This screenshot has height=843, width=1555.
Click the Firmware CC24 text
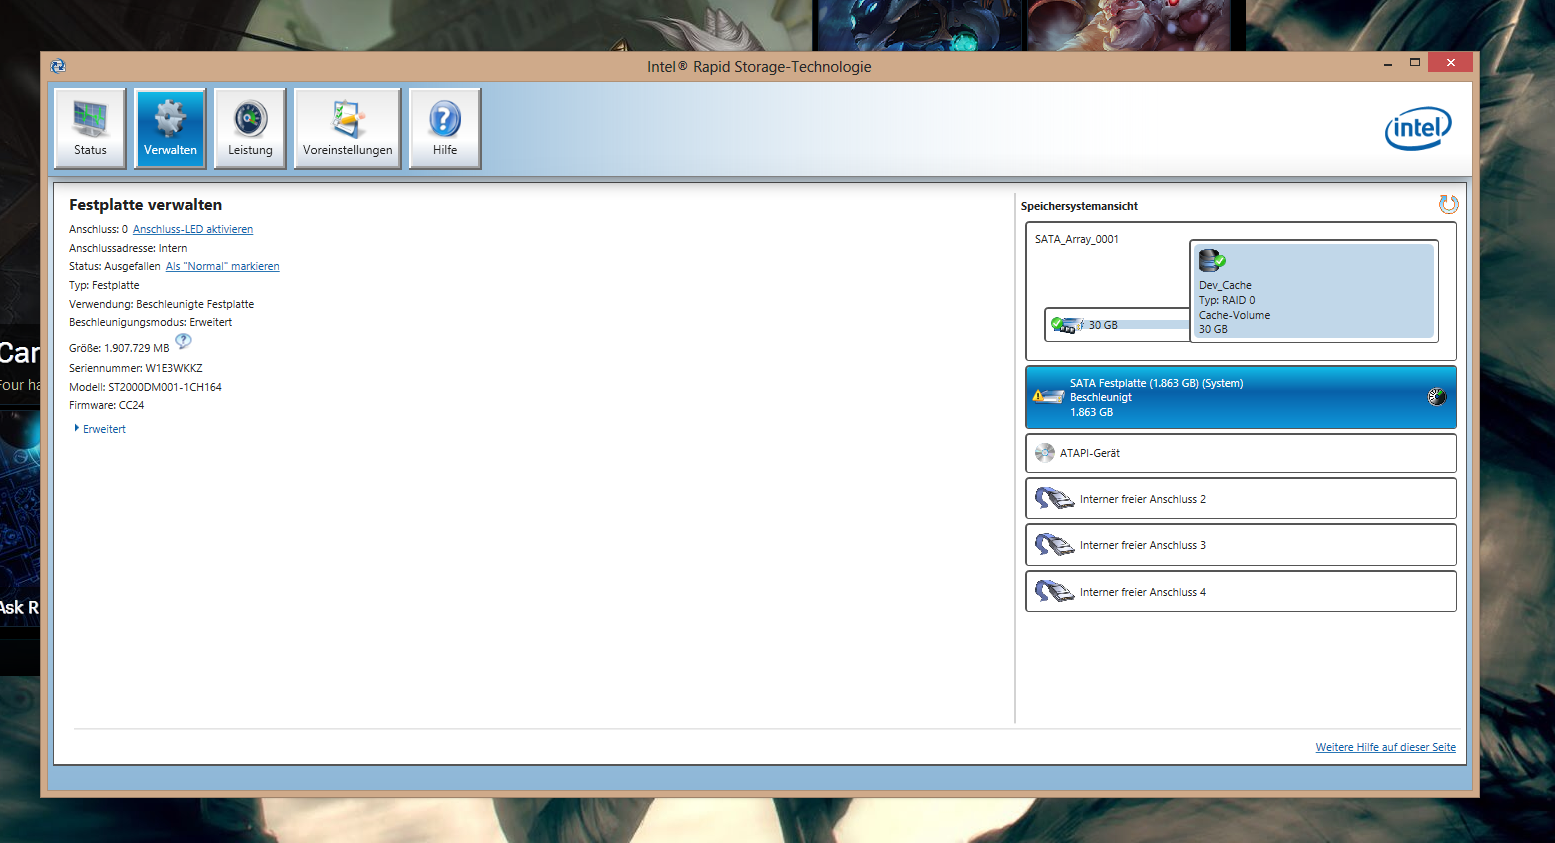(x=106, y=405)
